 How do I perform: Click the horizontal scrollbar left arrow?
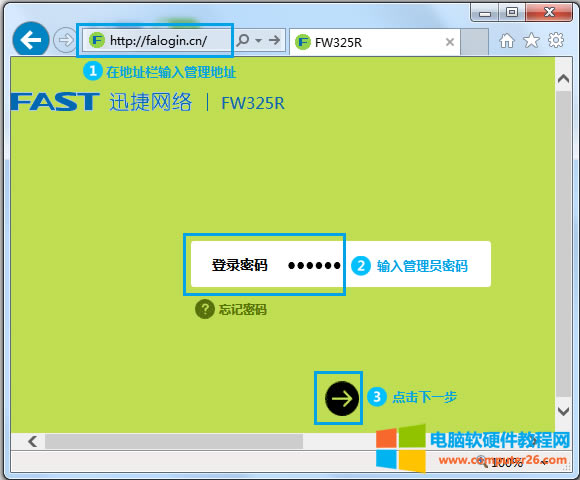tap(33, 441)
